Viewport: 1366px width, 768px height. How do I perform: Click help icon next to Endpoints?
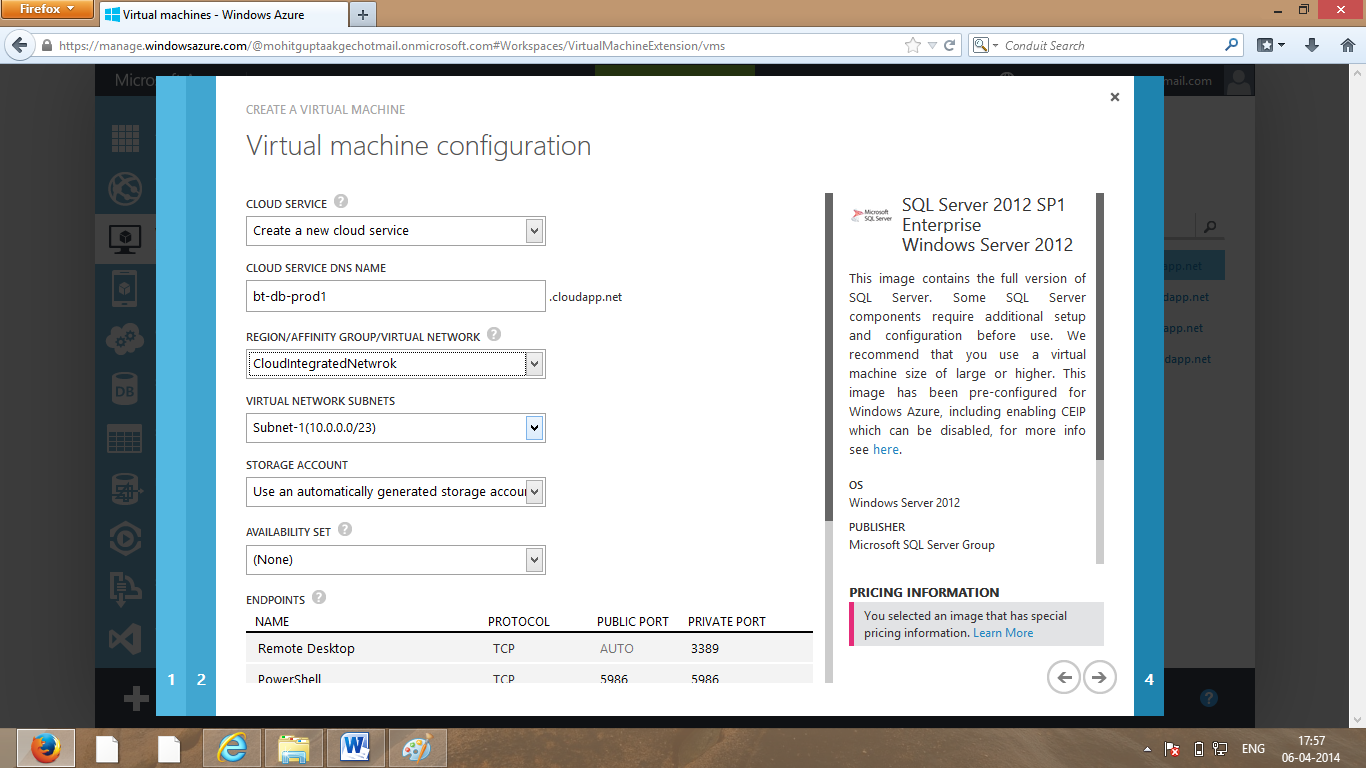coord(319,597)
